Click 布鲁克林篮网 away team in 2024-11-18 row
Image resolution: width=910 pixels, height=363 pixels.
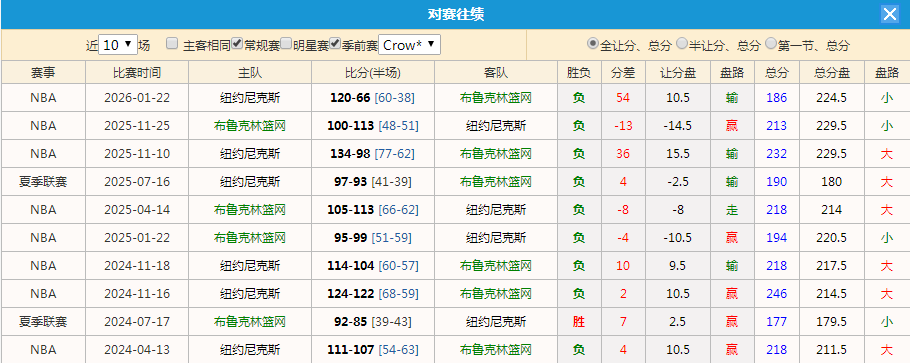pos(496,265)
